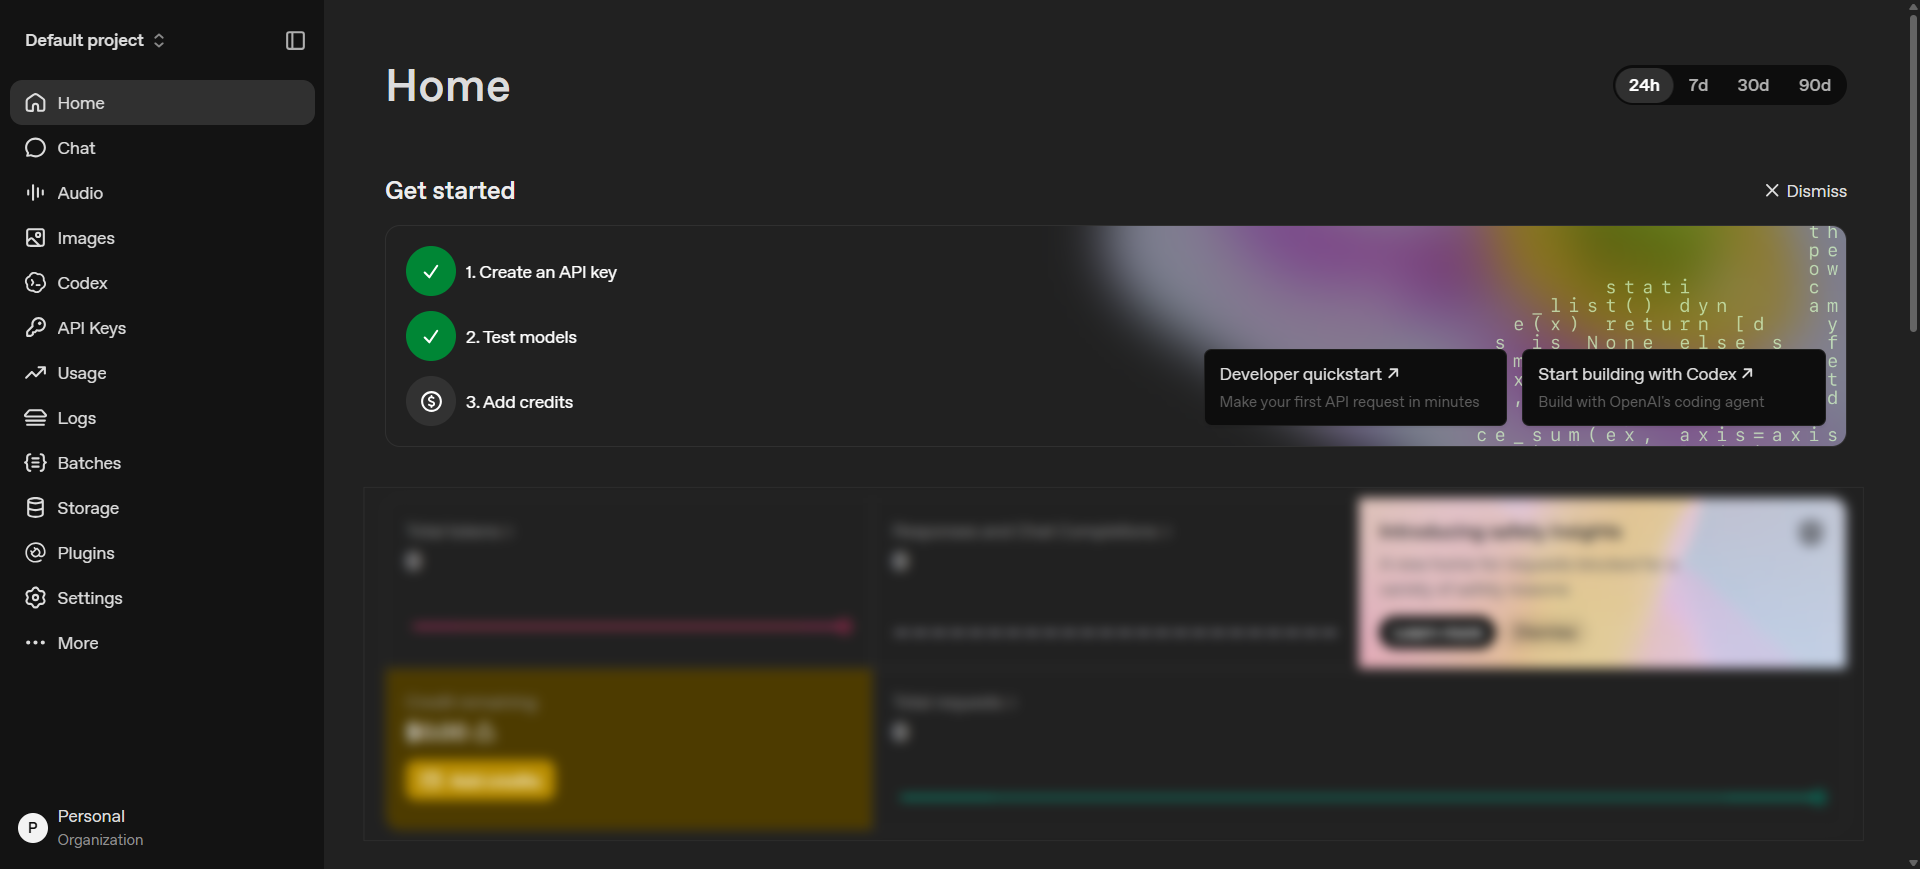Open Personal Organization switcher
Viewport: 1920px width, 869px height.
[x=162, y=828]
